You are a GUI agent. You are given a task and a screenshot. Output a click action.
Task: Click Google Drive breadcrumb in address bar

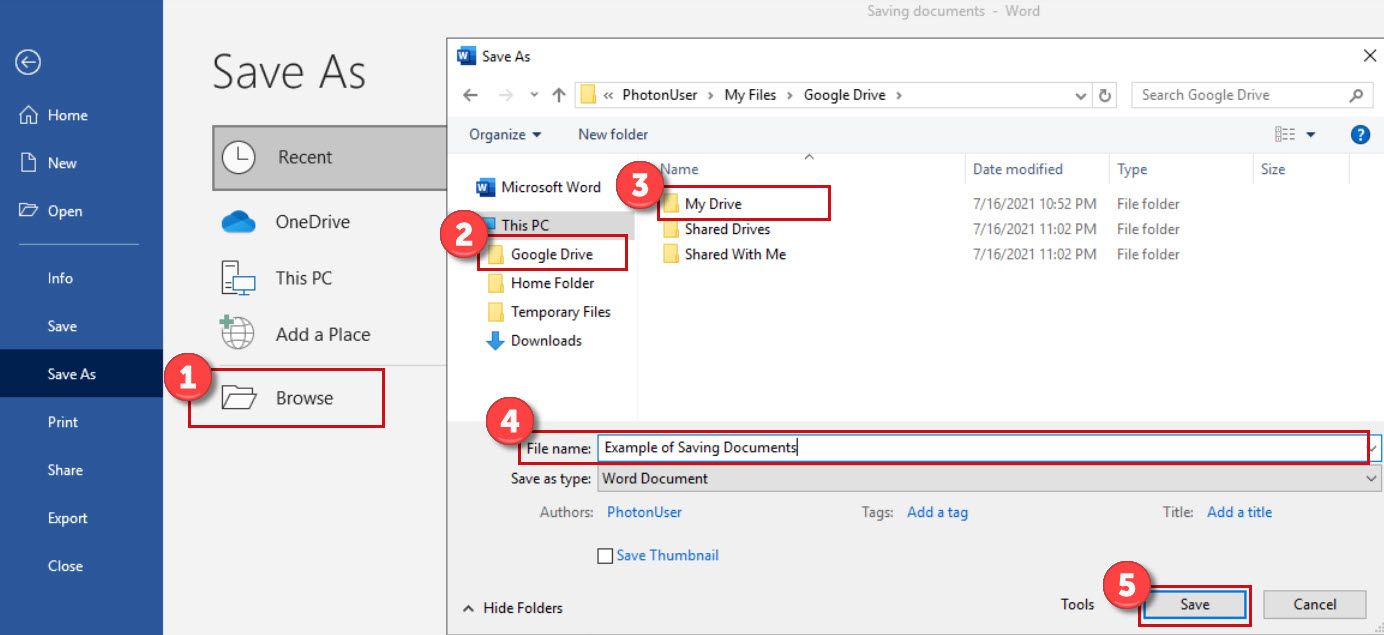(844, 95)
